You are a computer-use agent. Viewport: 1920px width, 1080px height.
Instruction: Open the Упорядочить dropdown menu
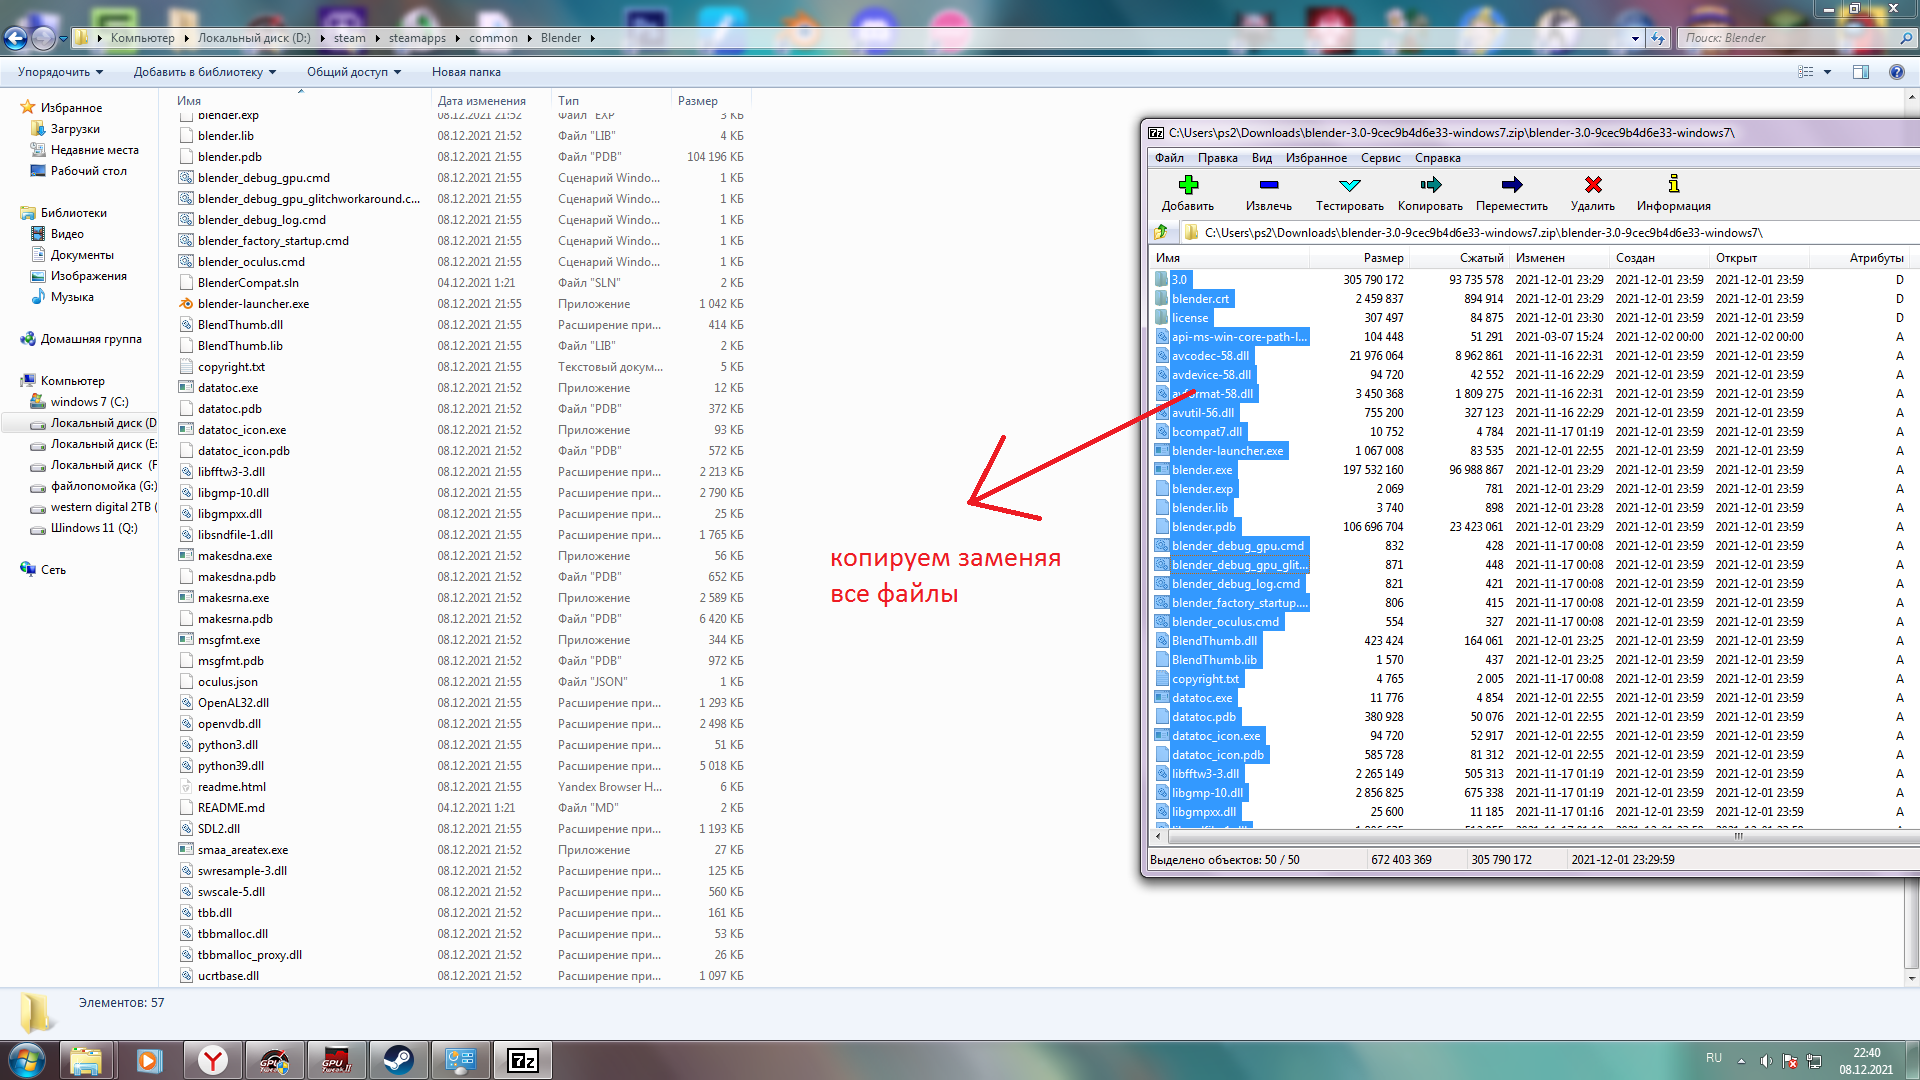click(60, 72)
